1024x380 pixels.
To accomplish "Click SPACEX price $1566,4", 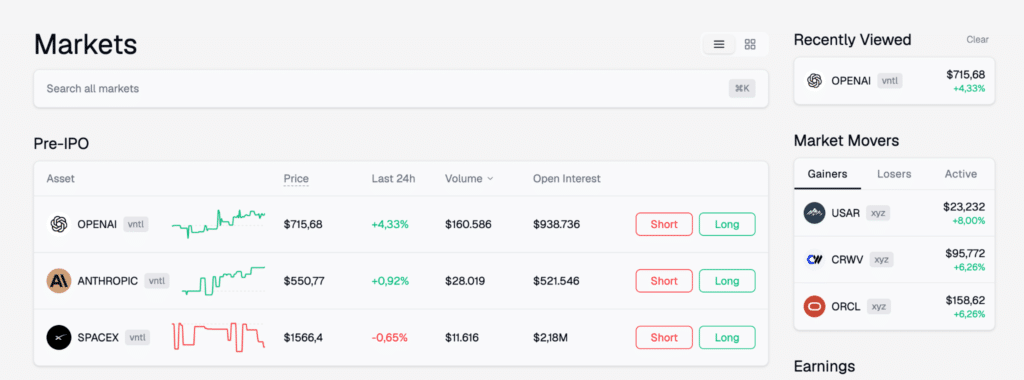I will point(303,338).
